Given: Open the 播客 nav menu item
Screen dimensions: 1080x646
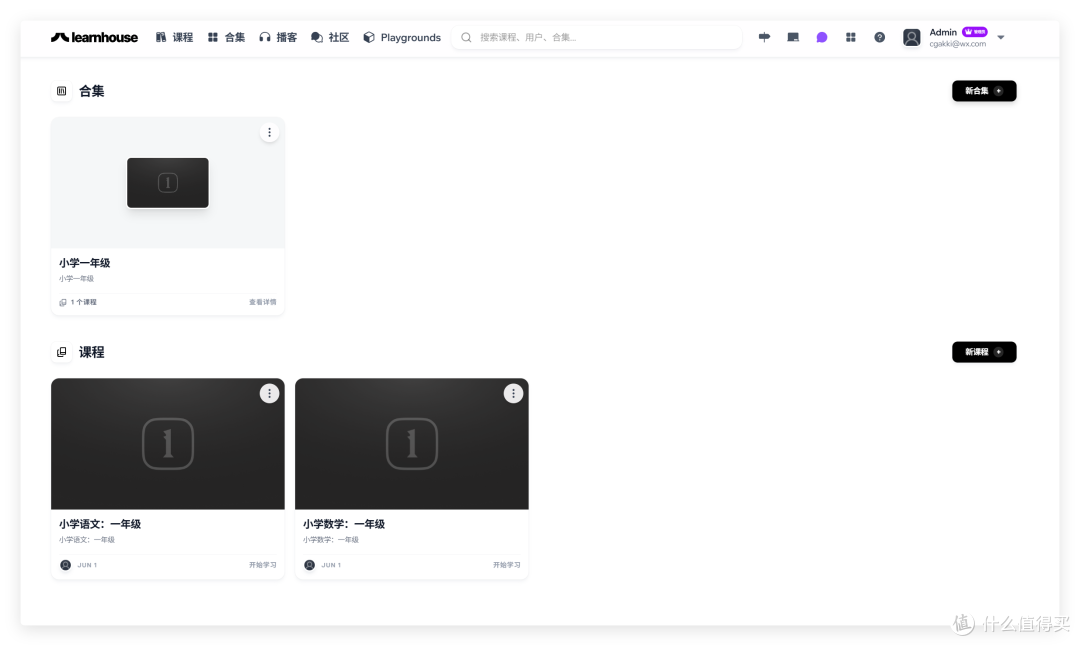Looking at the screenshot, I should tap(278, 37).
